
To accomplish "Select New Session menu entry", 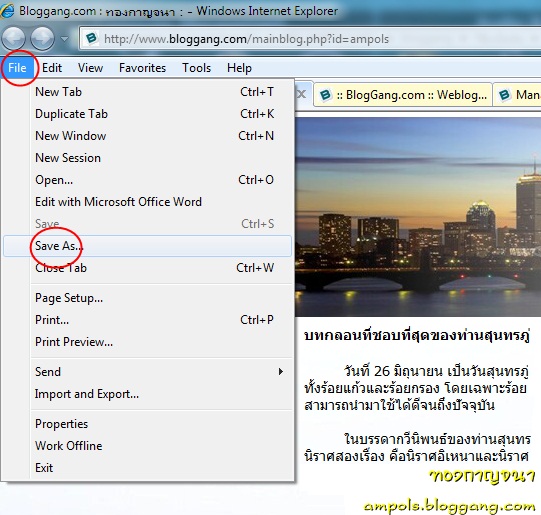I will point(147,158).
